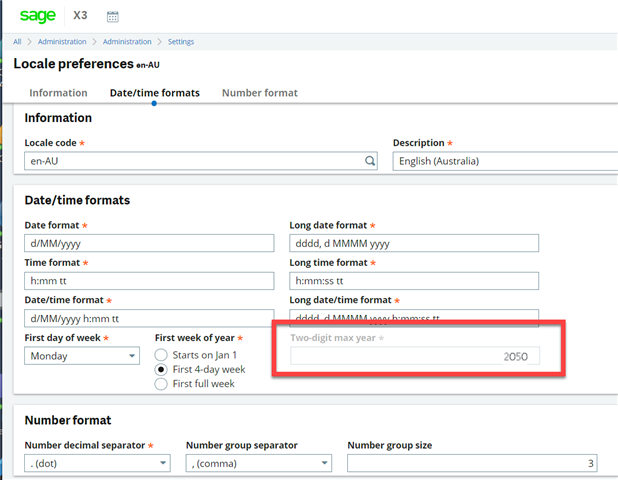The image size is (618, 480).
Task: Click the Locale code search magnifier
Action: (370, 161)
